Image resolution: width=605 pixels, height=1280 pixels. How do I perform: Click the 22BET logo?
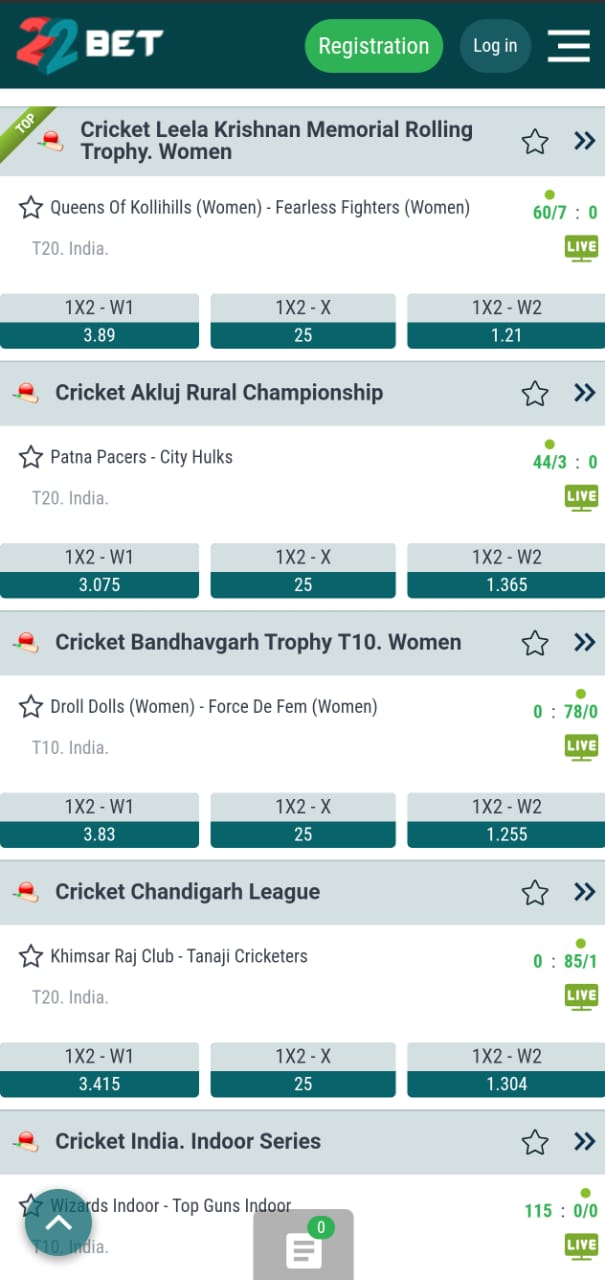[x=89, y=43]
